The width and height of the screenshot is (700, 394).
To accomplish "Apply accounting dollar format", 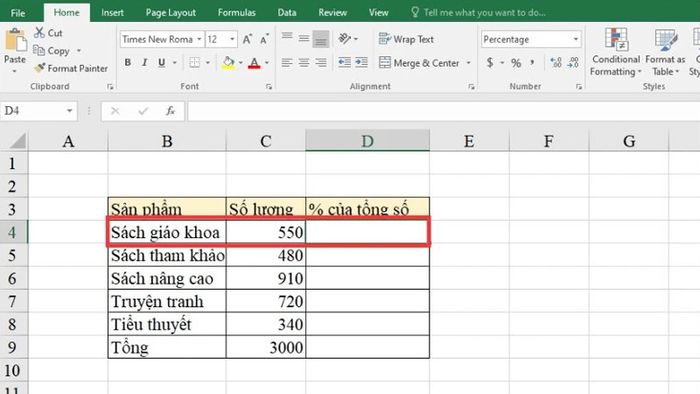I will [490, 62].
